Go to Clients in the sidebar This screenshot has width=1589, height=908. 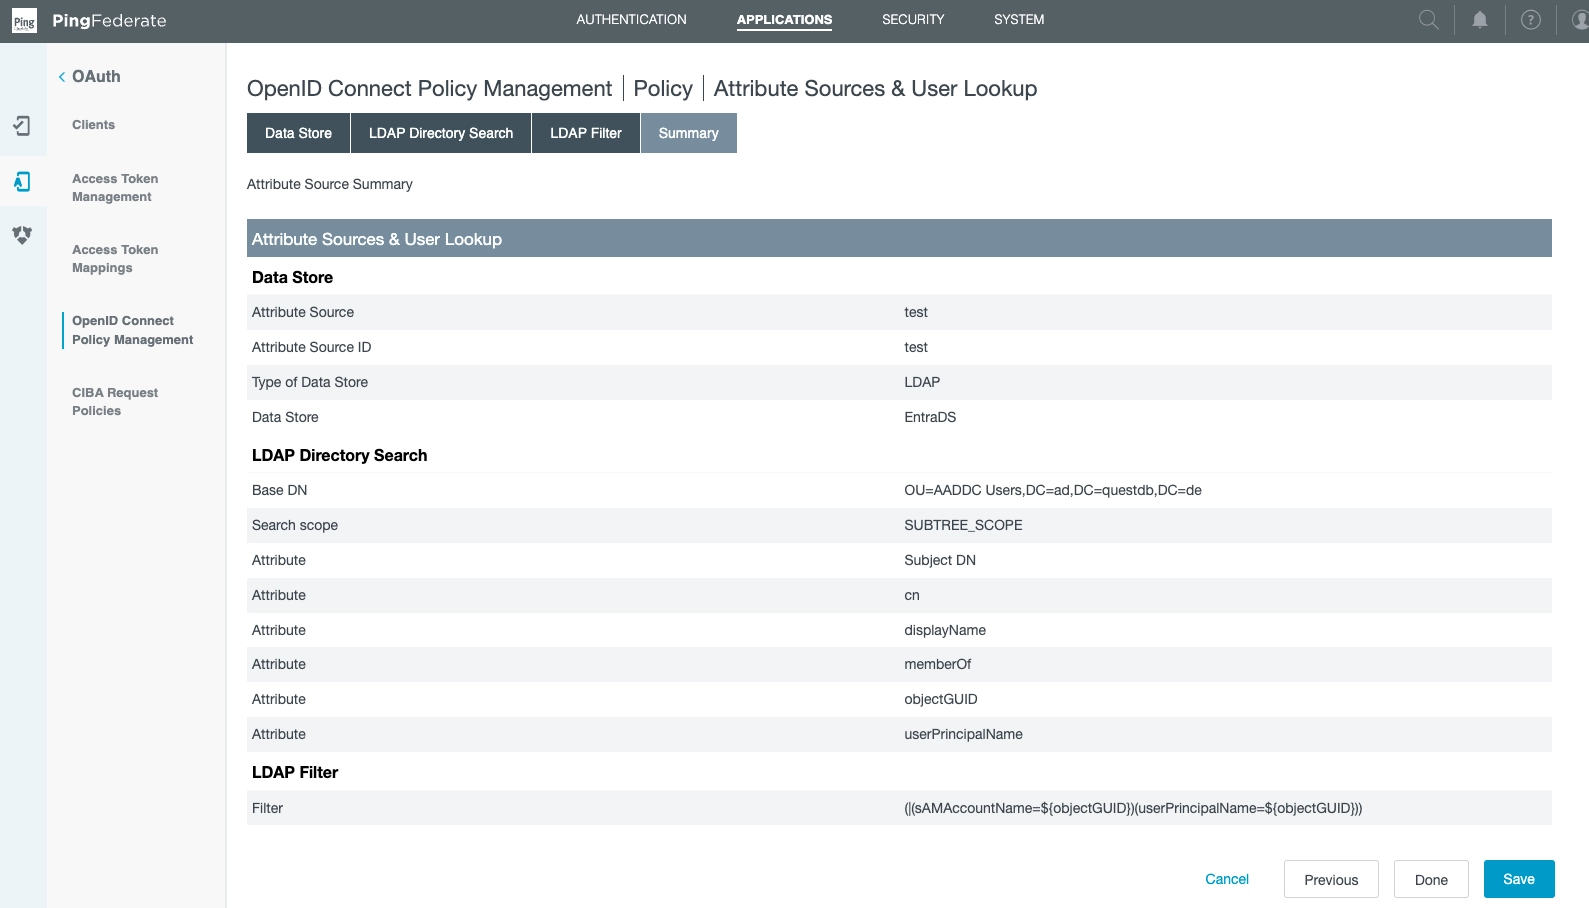[x=93, y=125]
